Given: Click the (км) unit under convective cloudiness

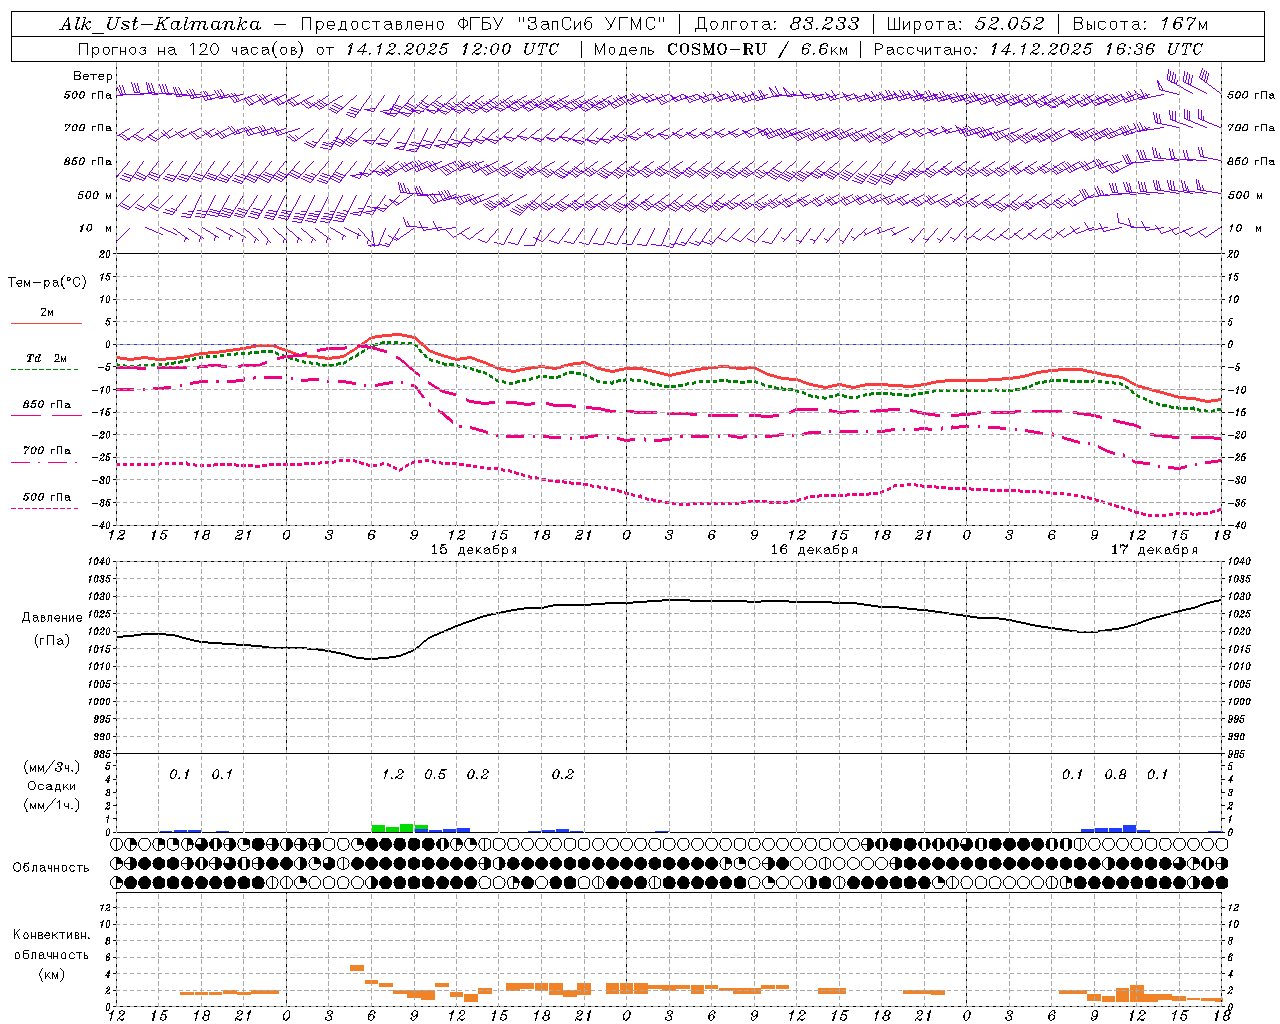Looking at the screenshot, I should click(x=51, y=974).
